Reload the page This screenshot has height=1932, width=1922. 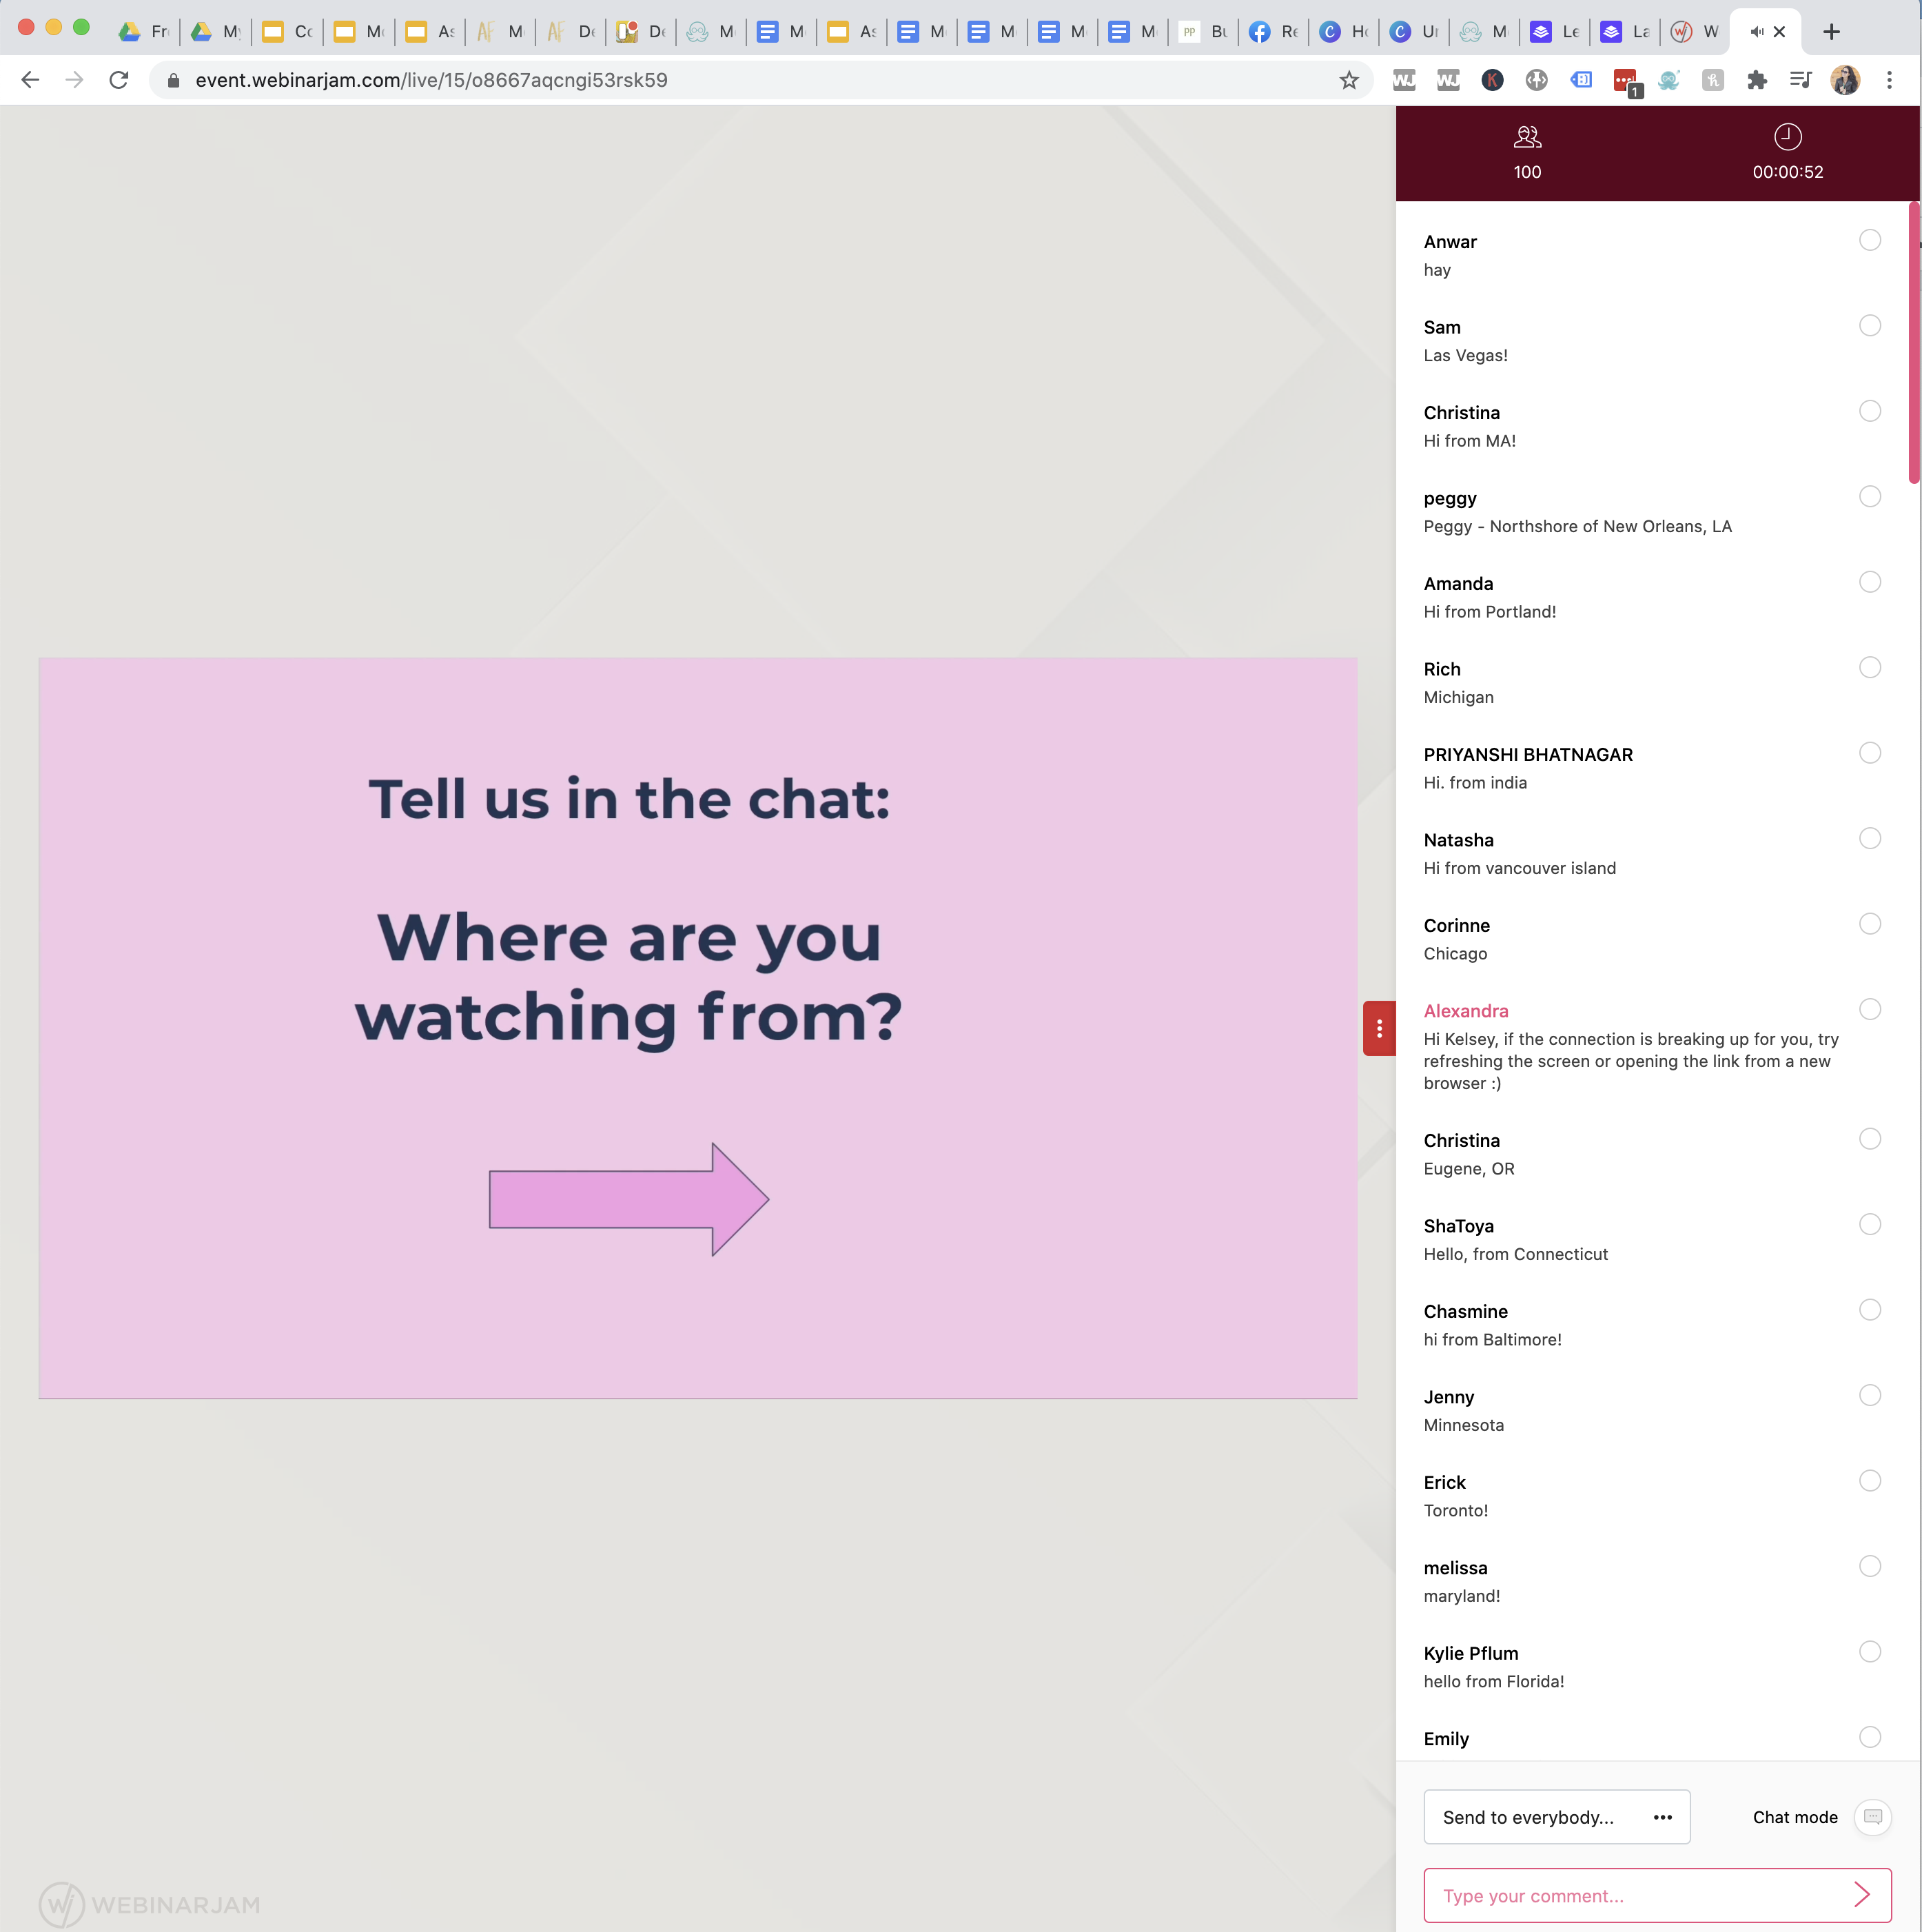tap(119, 80)
